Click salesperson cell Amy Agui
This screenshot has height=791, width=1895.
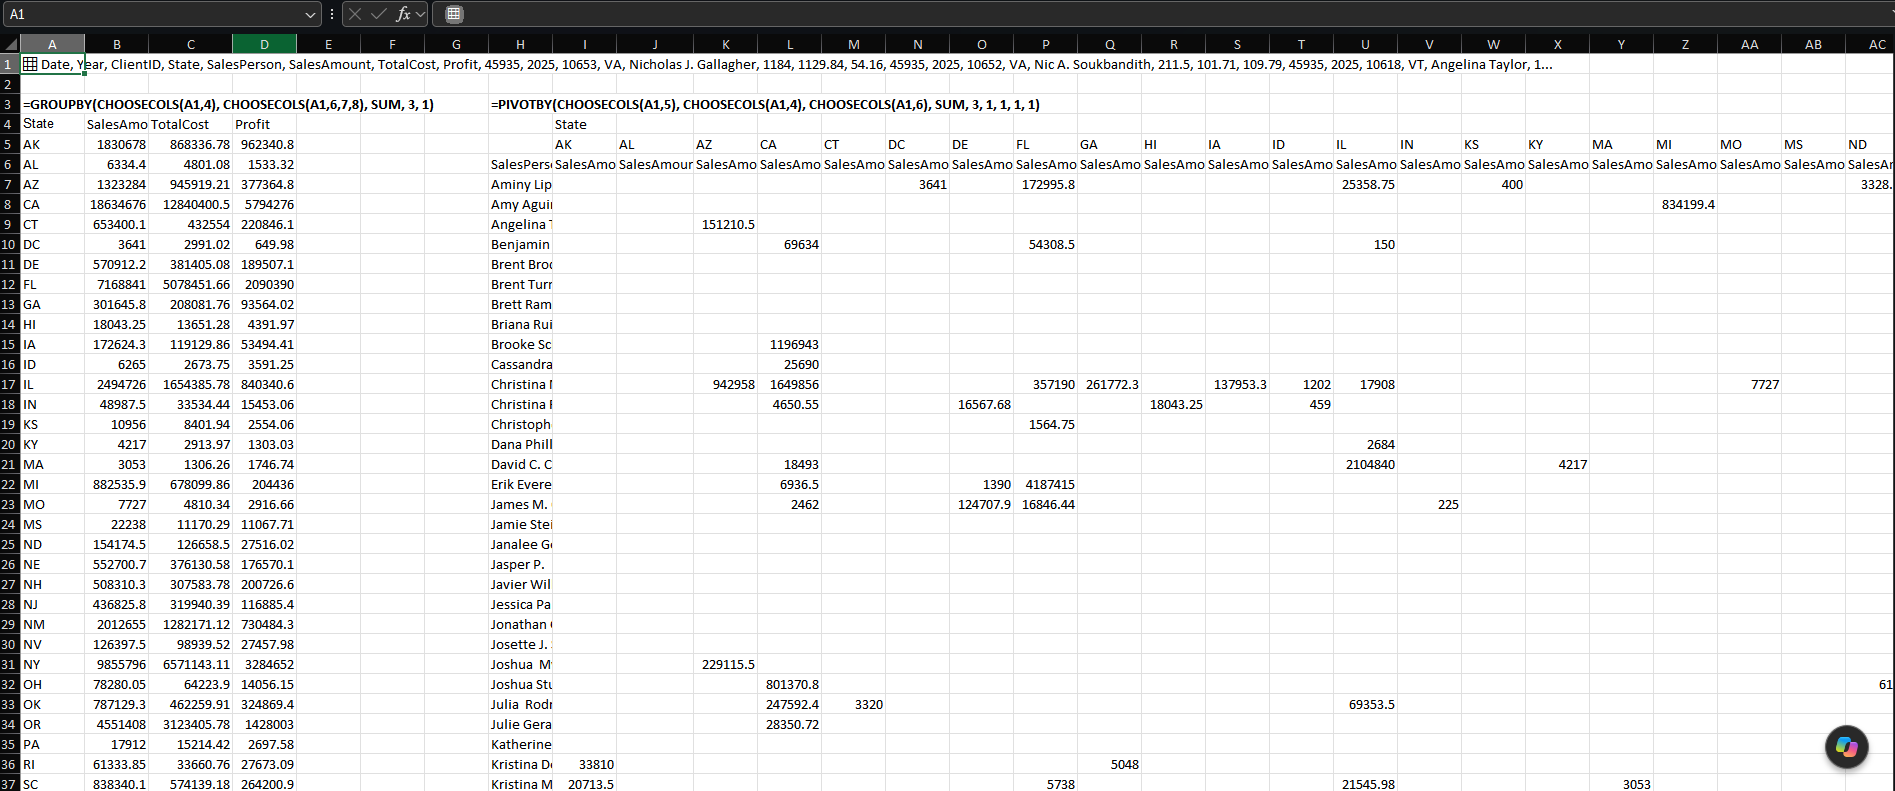pyautogui.click(x=520, y=204)
